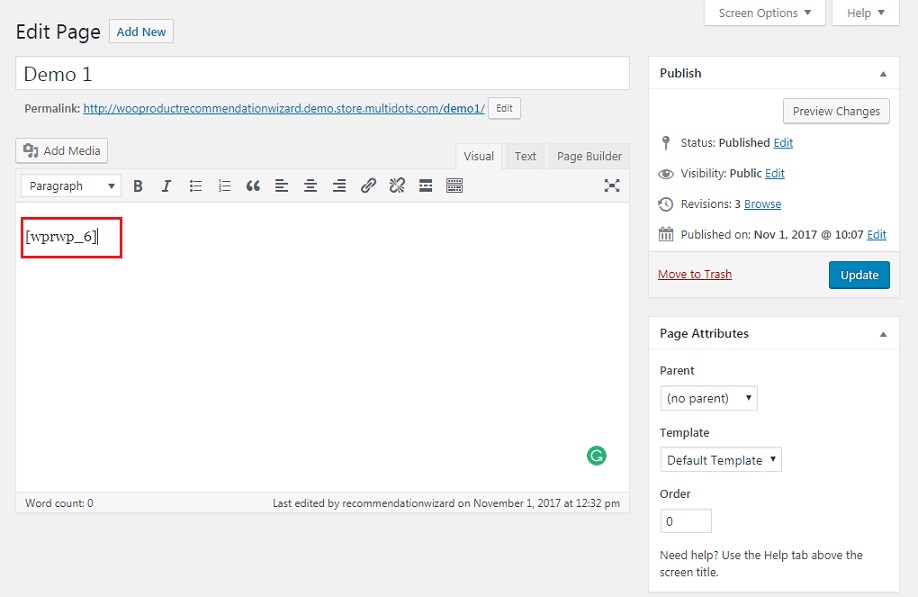Click the Revisions clock icon

point(666,204)
